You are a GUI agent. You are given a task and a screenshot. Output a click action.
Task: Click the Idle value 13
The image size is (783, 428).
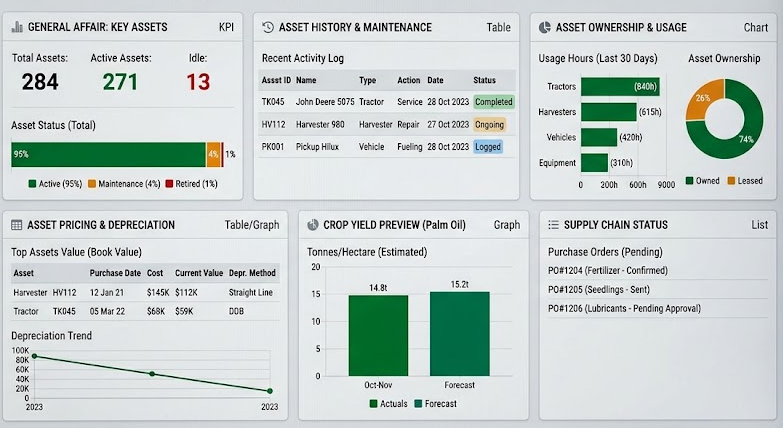[198, 82]
